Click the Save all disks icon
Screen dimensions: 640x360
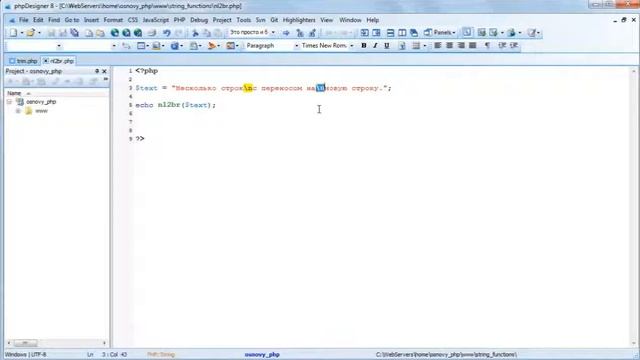pyautogui.click(x=74, y=33)
